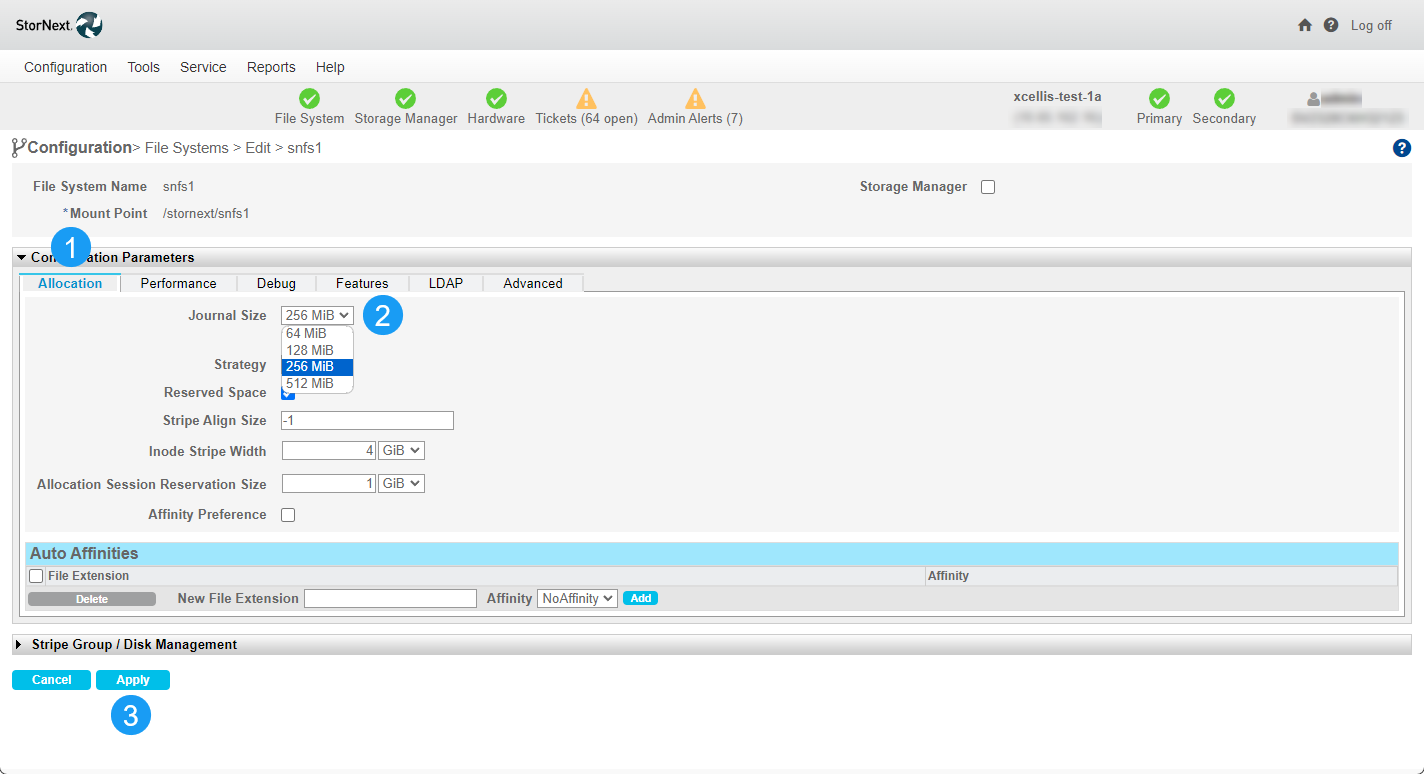This screenshot has height=774, width=1424.
Task: Open the Inode Stripe Width unit dropdown
Action: click(x=401, y=451)
